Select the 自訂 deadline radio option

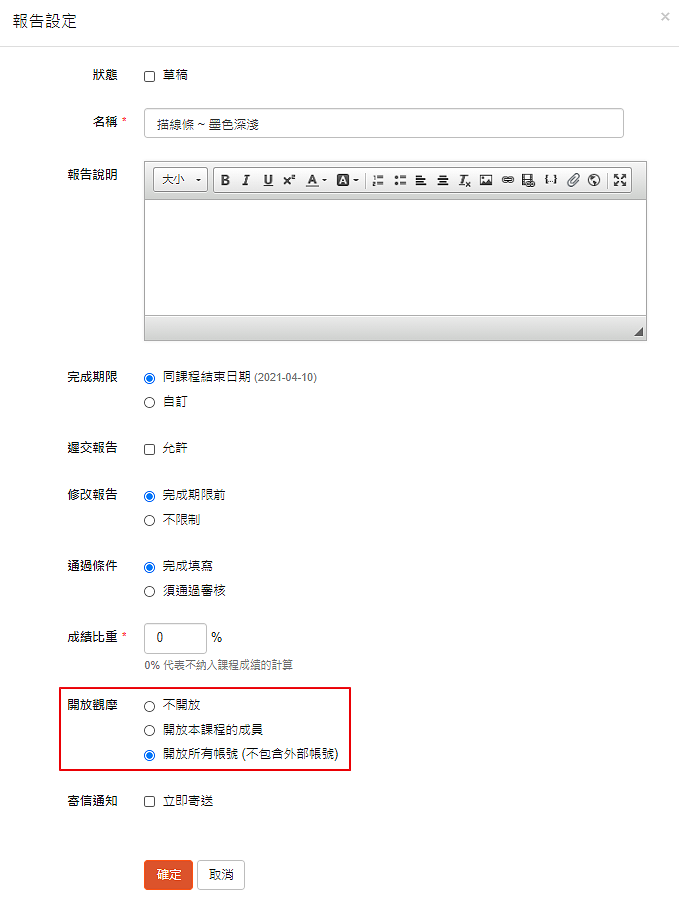click(x=150, y=403)
